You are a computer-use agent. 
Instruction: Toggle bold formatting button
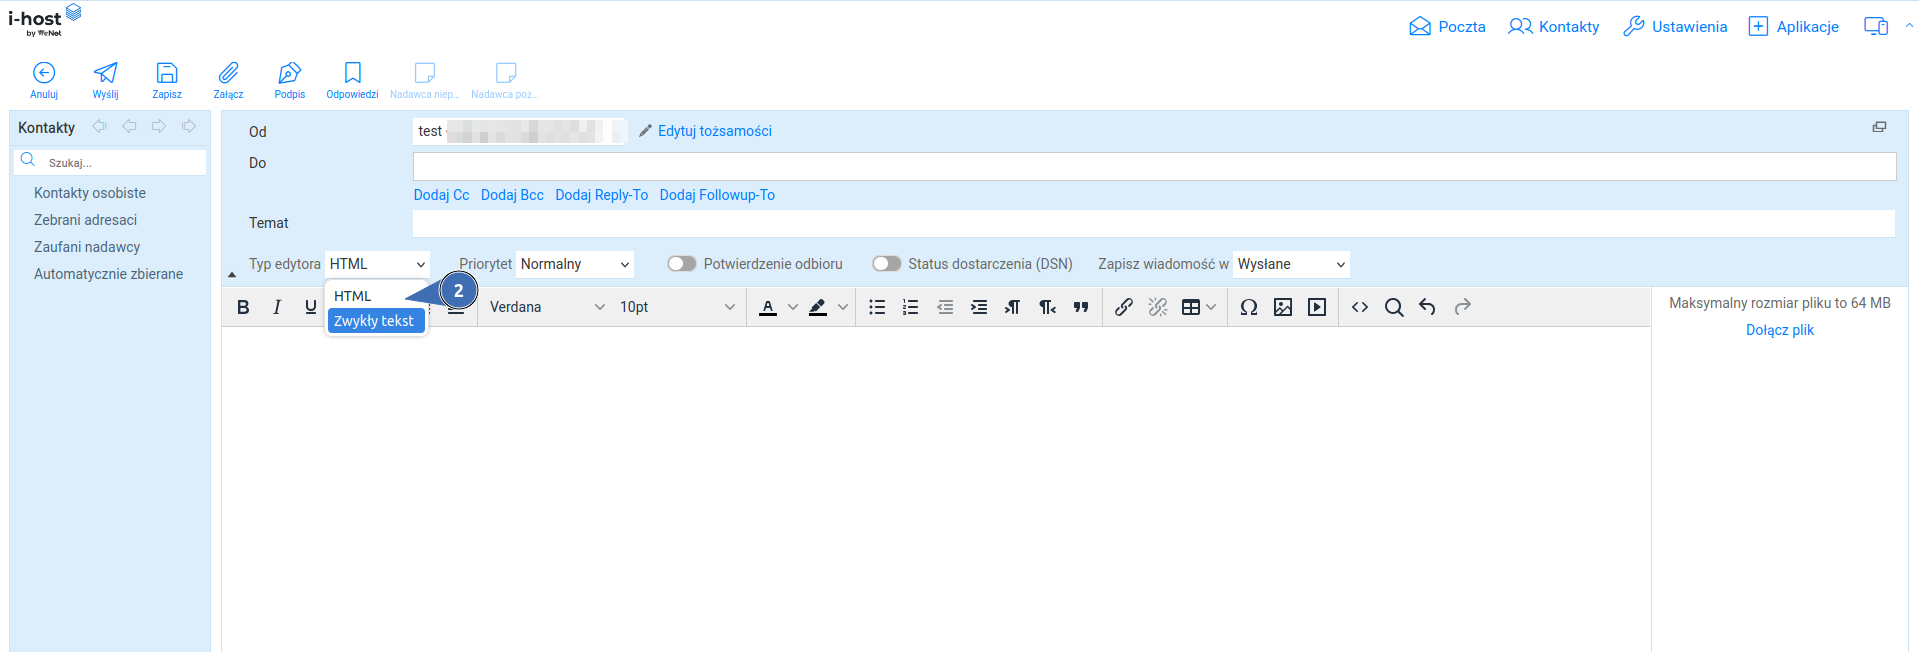pyautogui.click(x=243, y=307)
